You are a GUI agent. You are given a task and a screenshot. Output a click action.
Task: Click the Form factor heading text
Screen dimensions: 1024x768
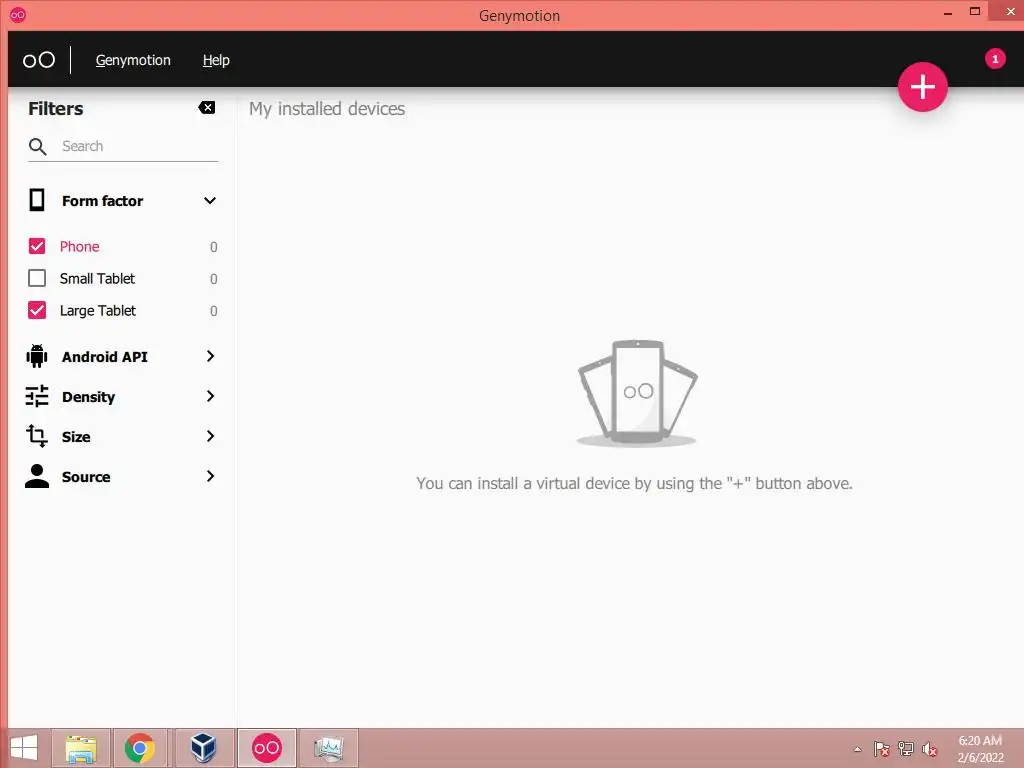103,201
